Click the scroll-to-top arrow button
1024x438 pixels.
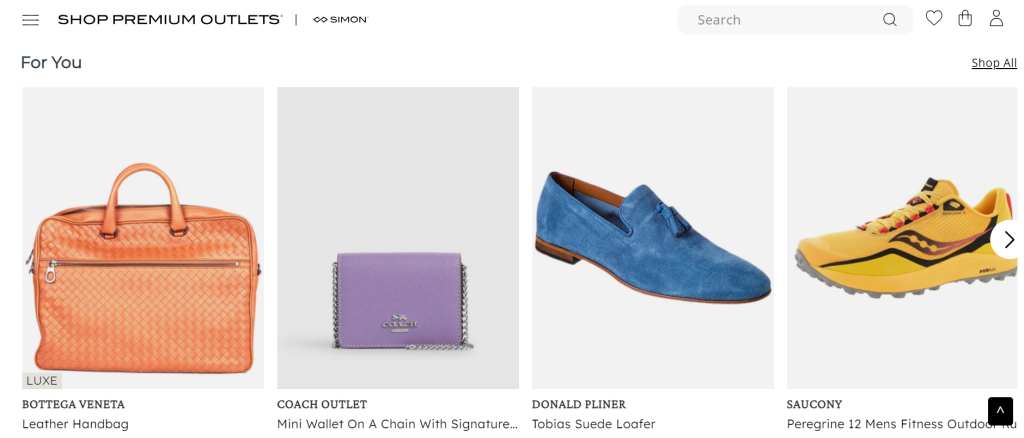(1001, 411)
